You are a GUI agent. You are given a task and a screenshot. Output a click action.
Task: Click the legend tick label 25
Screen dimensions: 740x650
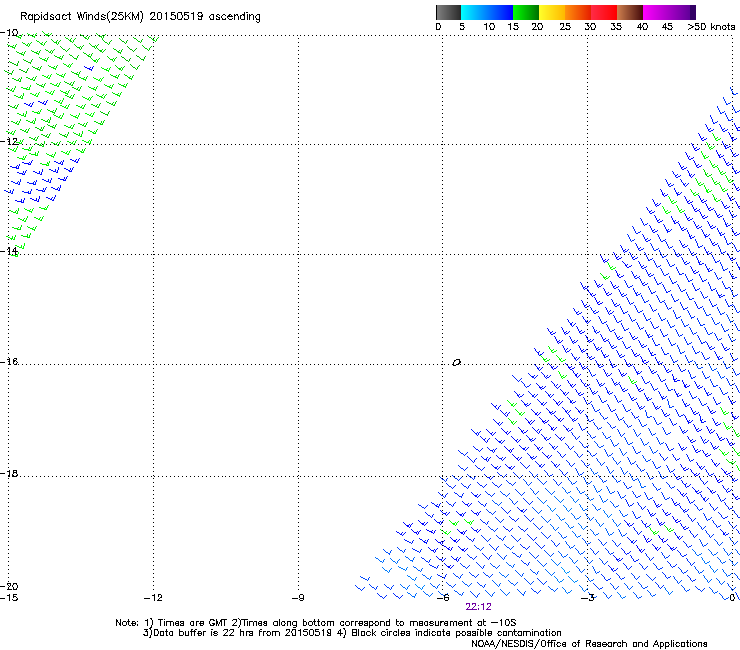point(565,27)
